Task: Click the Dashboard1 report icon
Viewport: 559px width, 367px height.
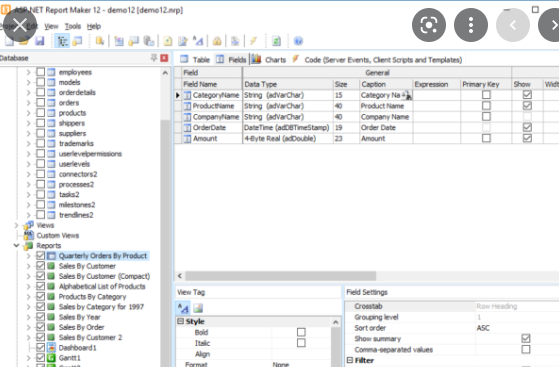Action: 51,347
